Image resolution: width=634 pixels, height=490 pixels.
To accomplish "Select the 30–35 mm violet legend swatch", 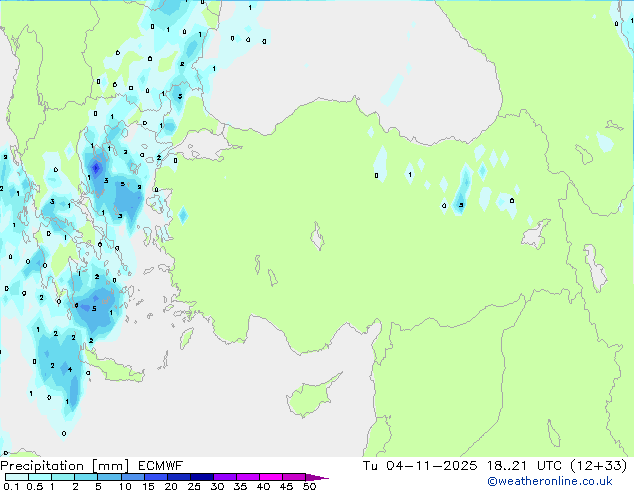I will 225,477.
